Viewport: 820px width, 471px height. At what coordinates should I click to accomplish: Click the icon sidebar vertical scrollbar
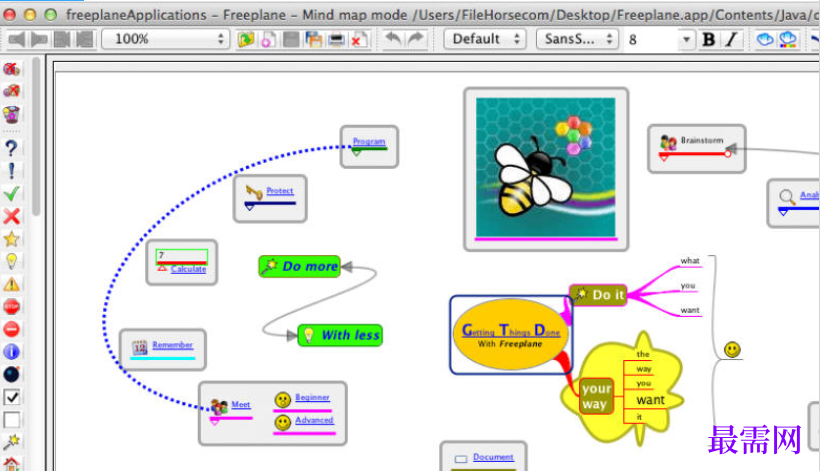coord(36,136)
